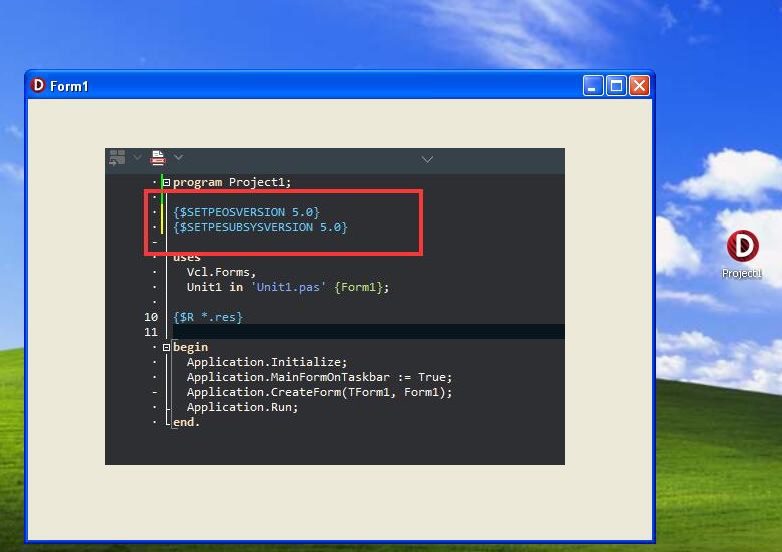Click line number 11 in the gutter
This screenshot has height=552, width=782.
(151, 332)
